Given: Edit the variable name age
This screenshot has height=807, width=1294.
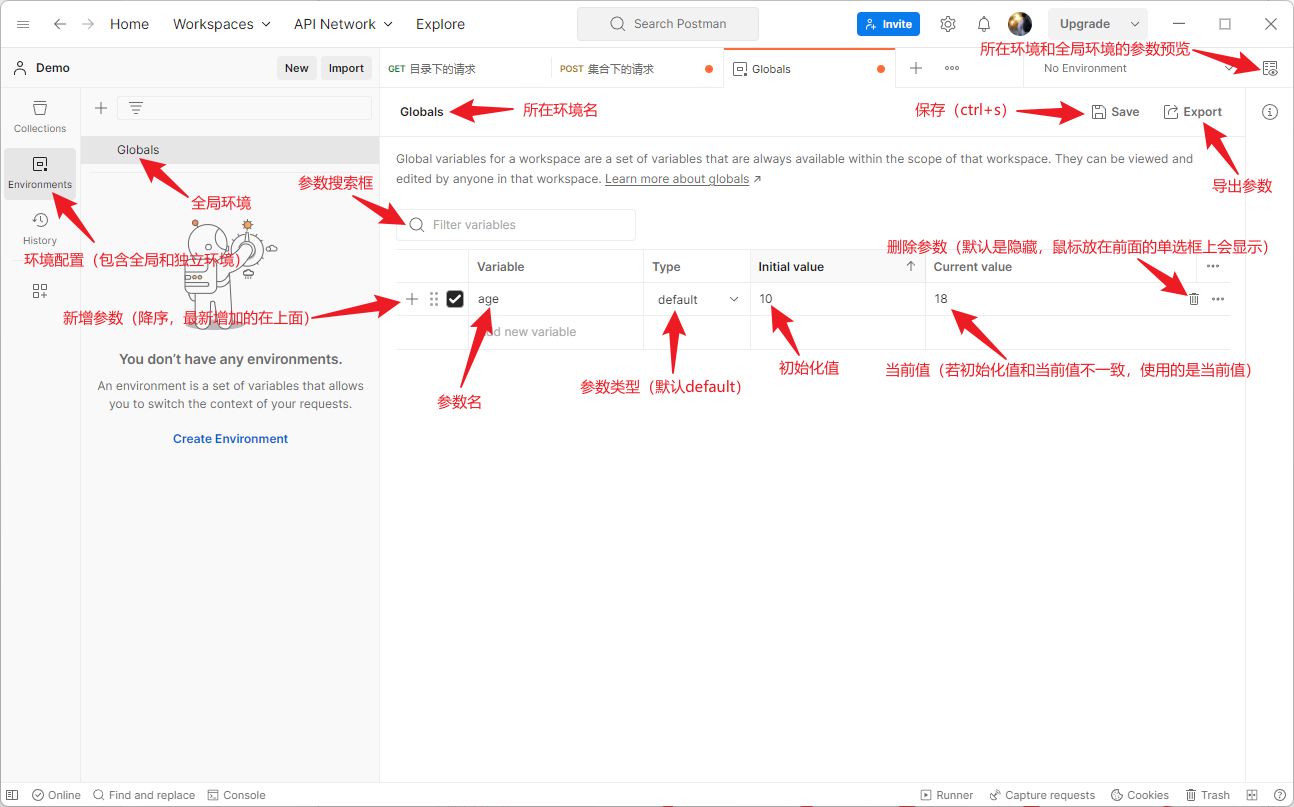Looking at the screenshot, I should click(x=556, y=299).
